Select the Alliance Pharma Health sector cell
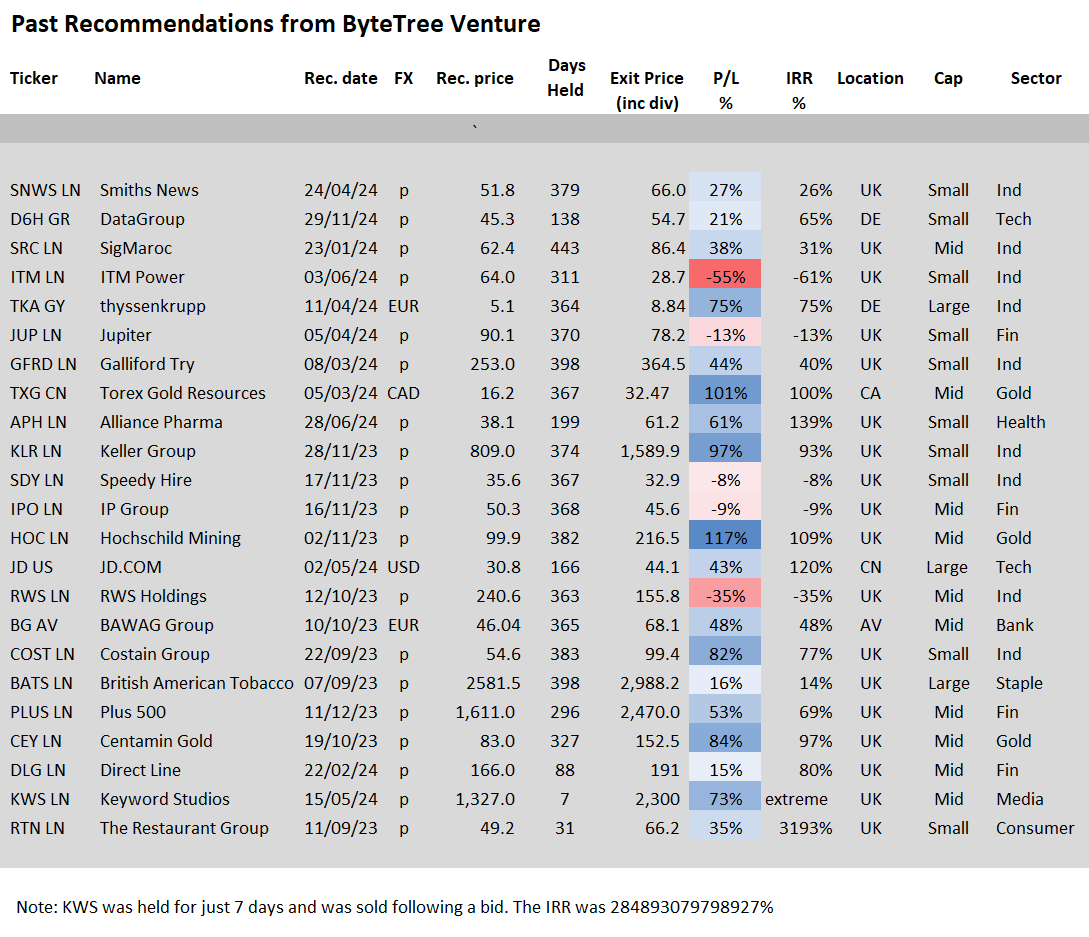 pos(1020,422)
